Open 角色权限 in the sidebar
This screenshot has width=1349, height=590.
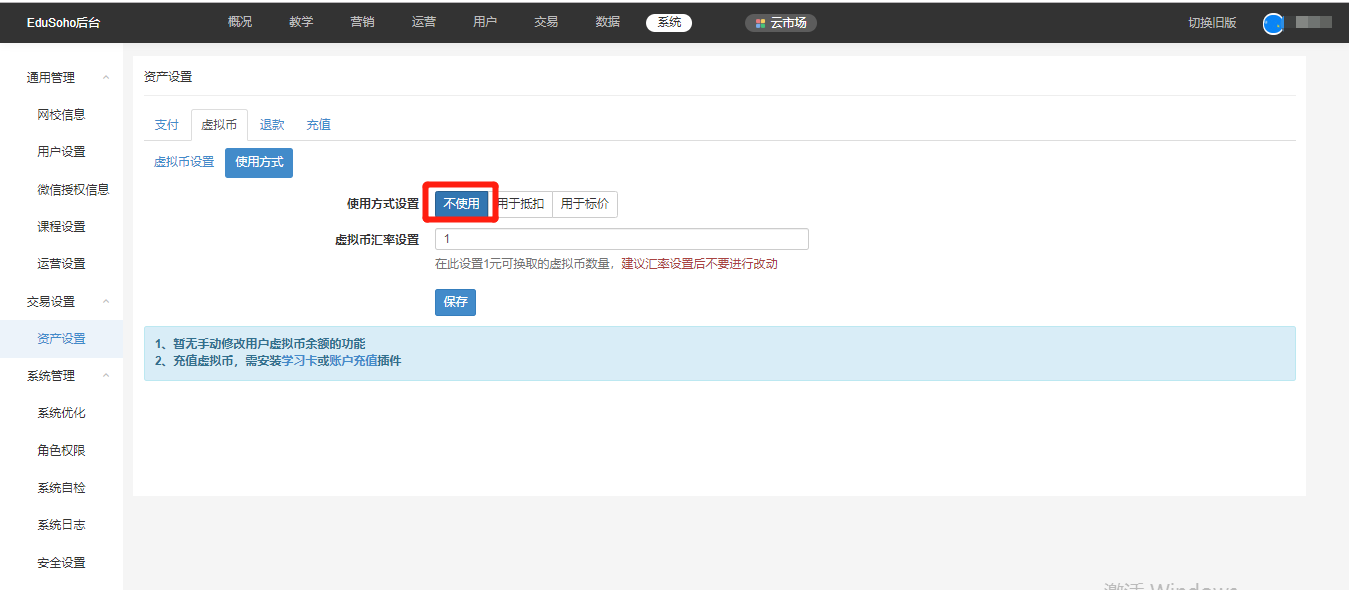pyautogui.click(x=61, y=451)
